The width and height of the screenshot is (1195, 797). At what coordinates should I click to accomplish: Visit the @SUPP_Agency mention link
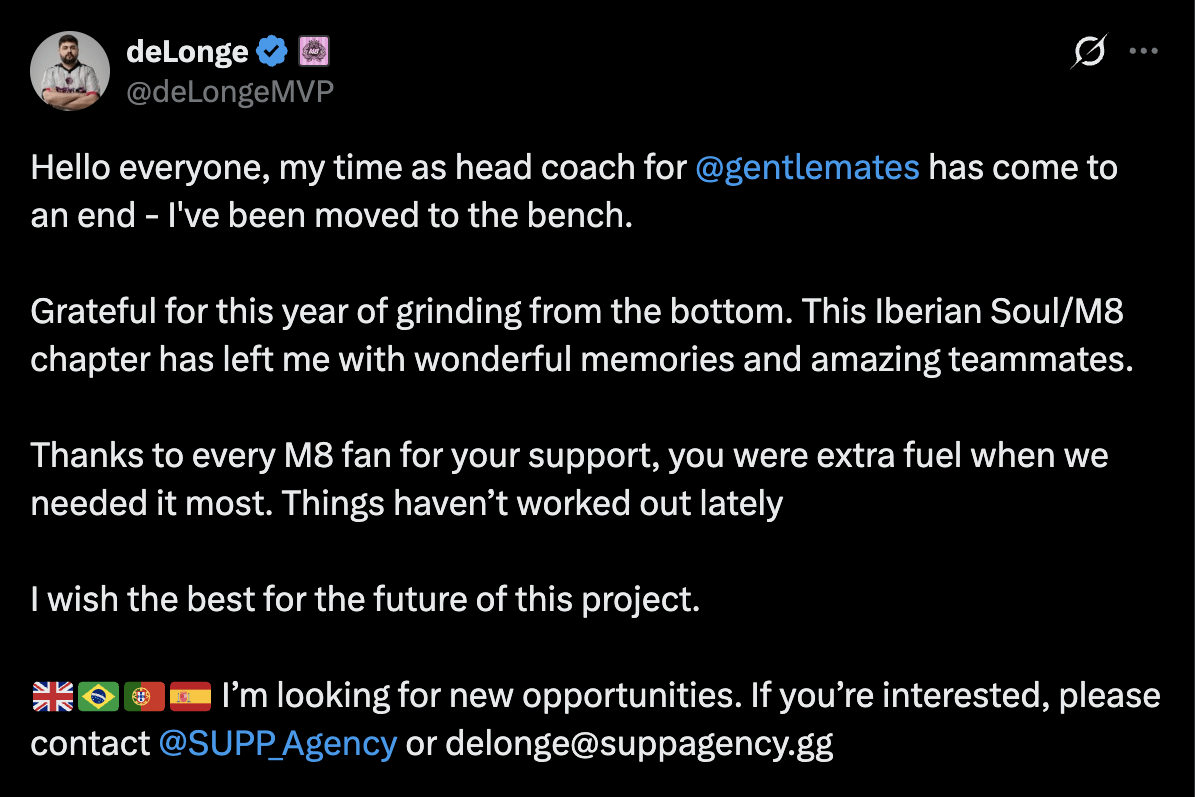(x=277, y=744)
